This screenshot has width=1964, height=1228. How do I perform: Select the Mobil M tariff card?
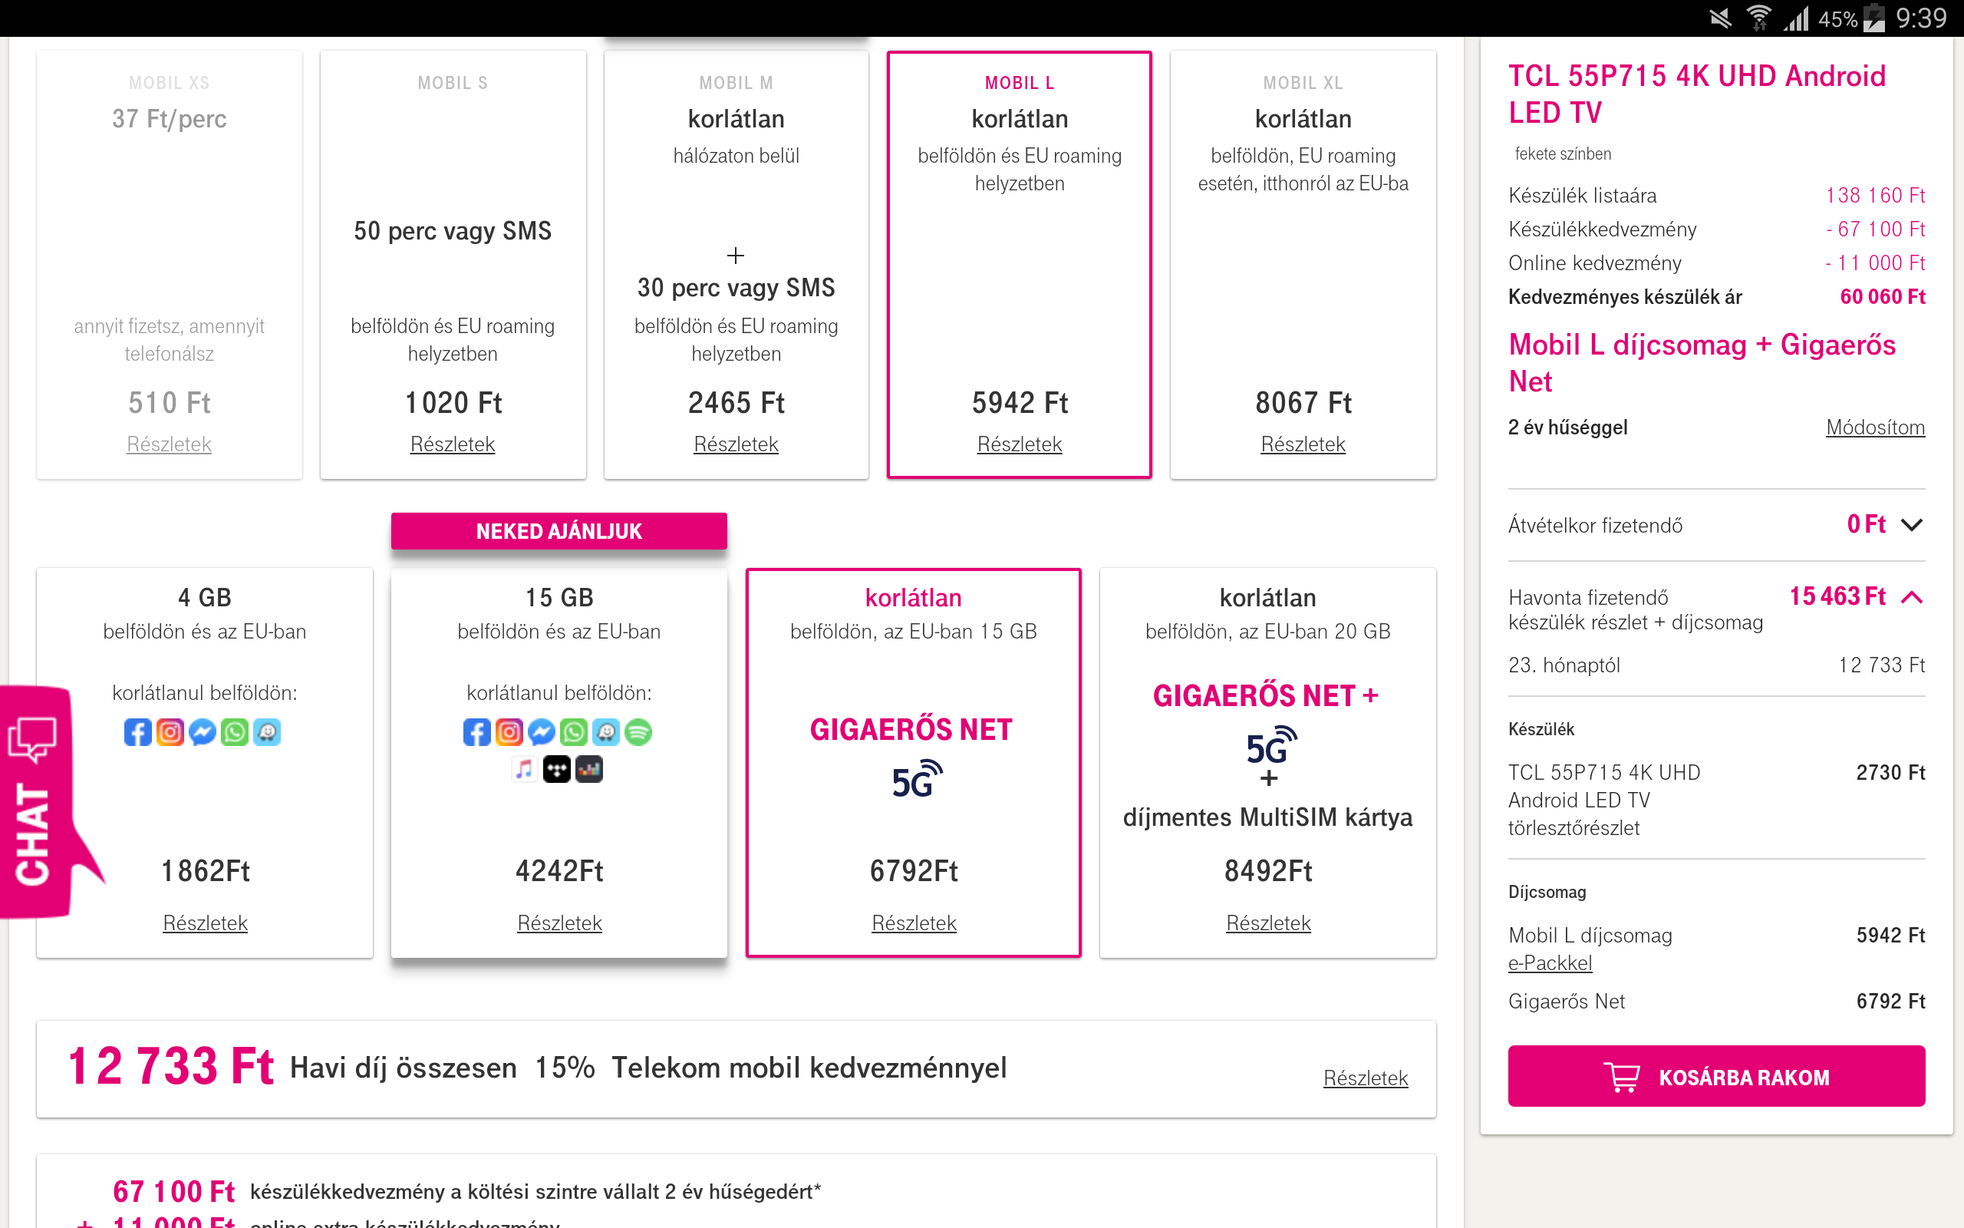[736, 265]
